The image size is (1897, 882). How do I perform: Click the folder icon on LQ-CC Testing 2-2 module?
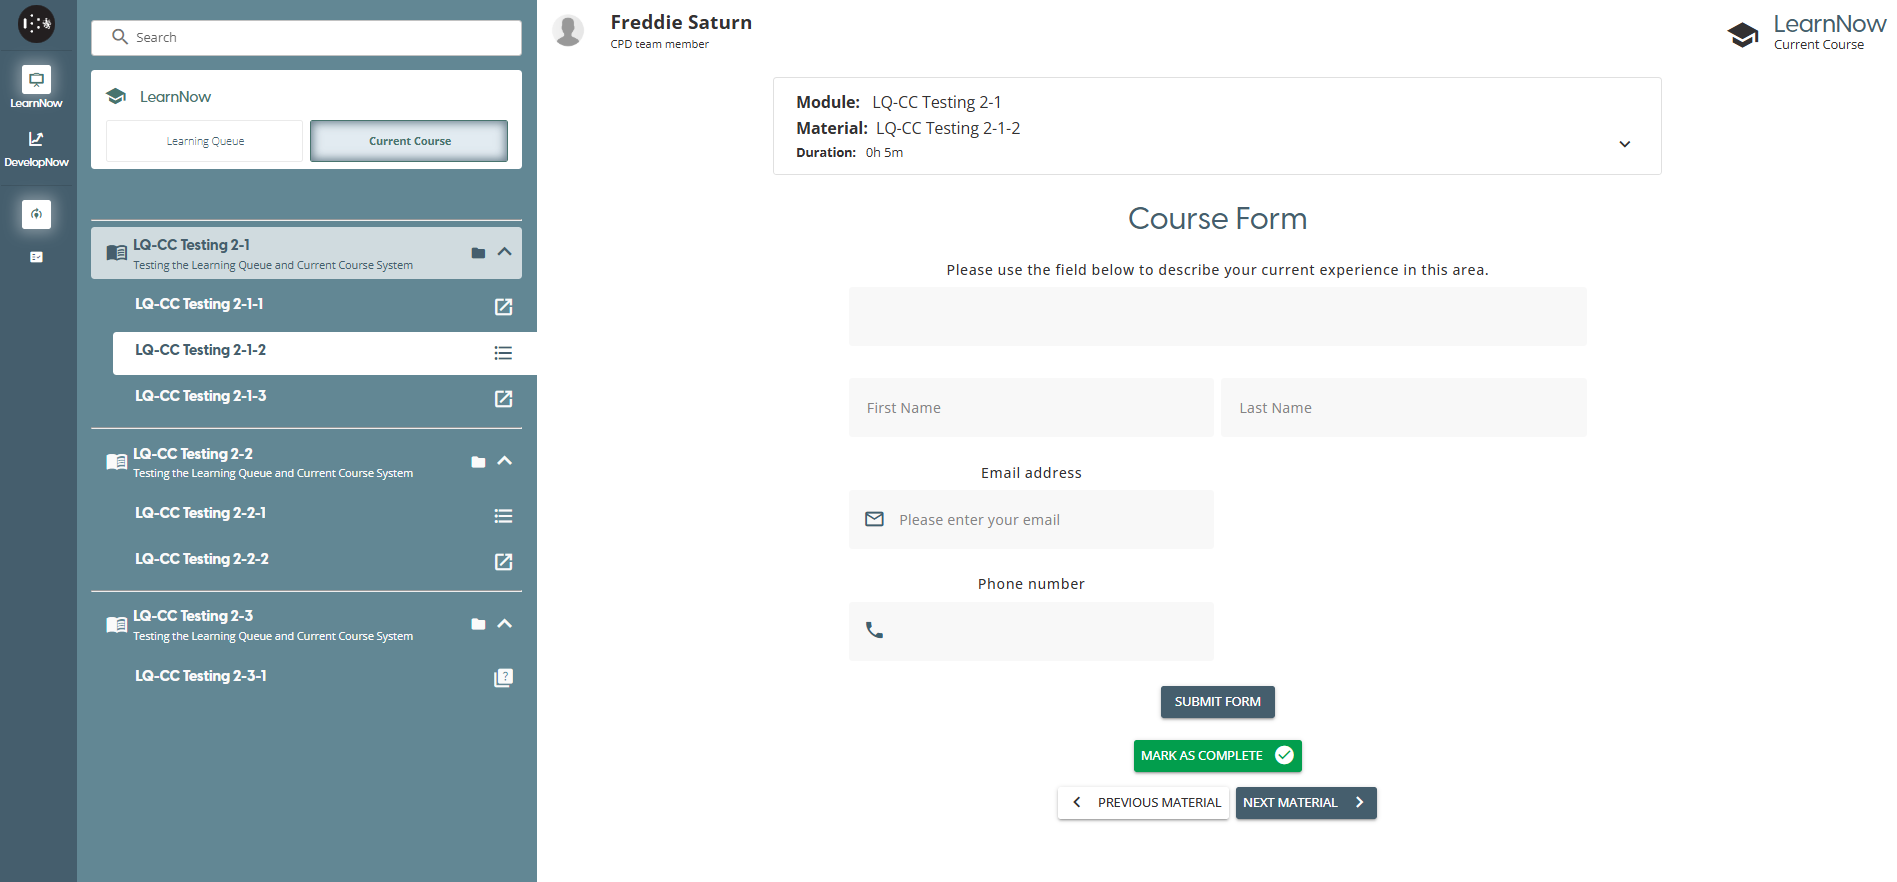[x=478, y=462]
